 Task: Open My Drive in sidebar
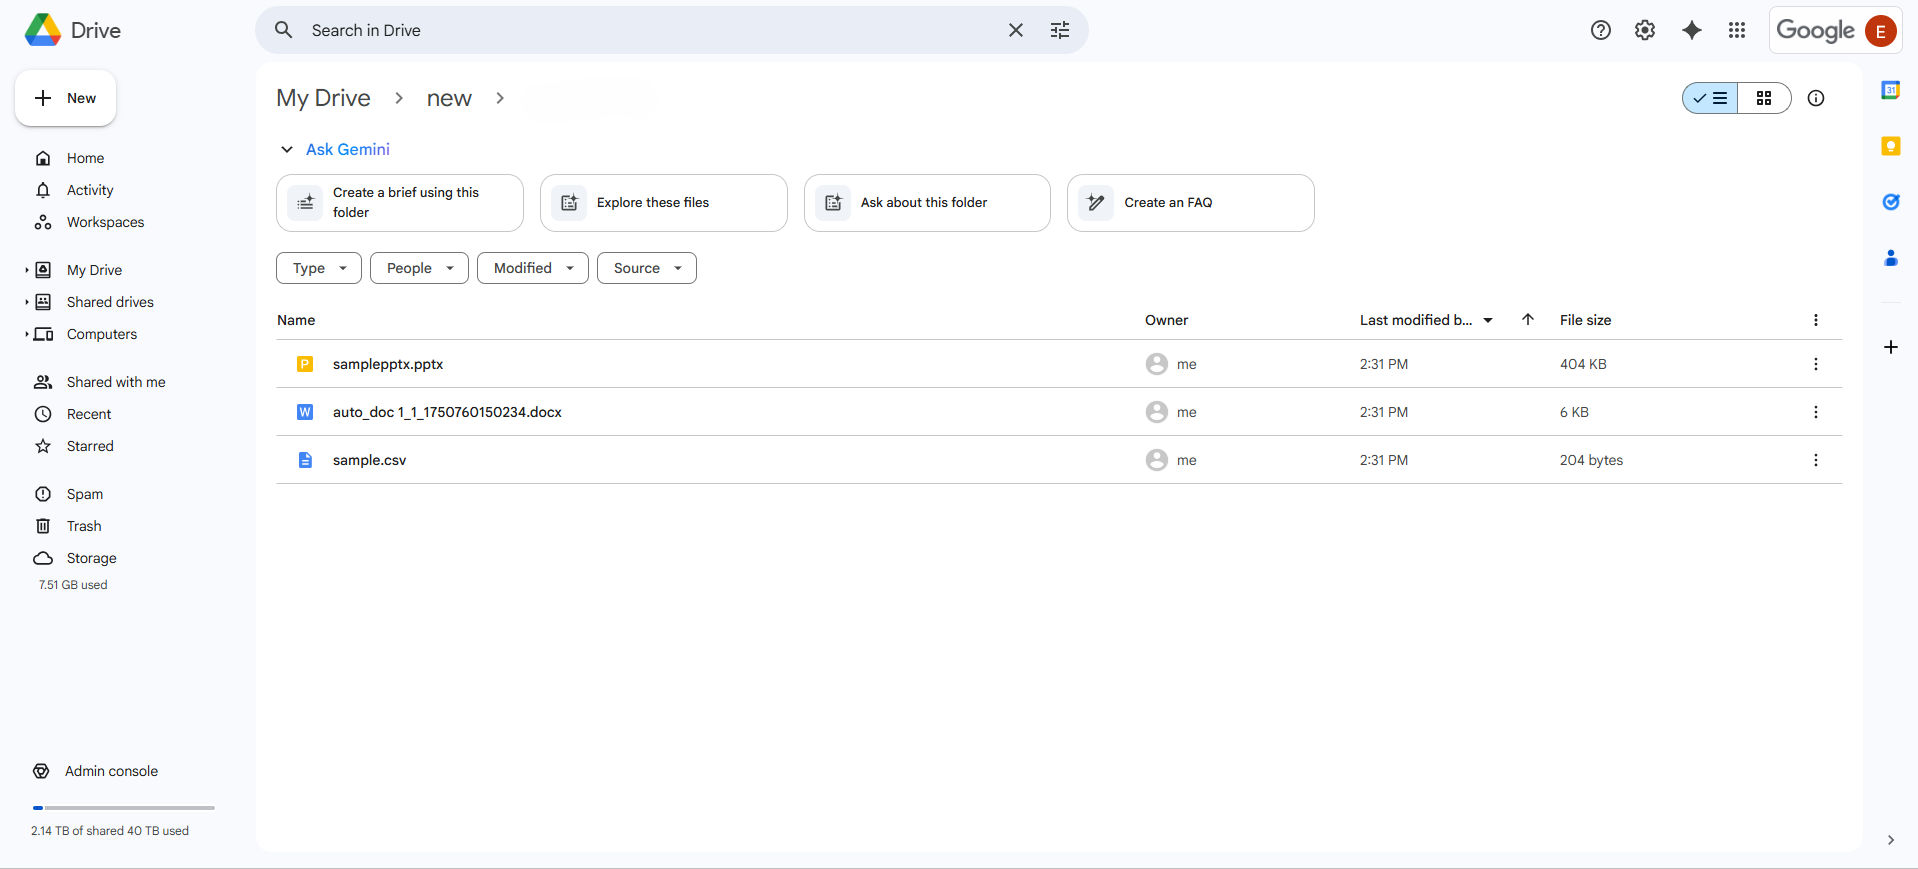pos(94,270)
